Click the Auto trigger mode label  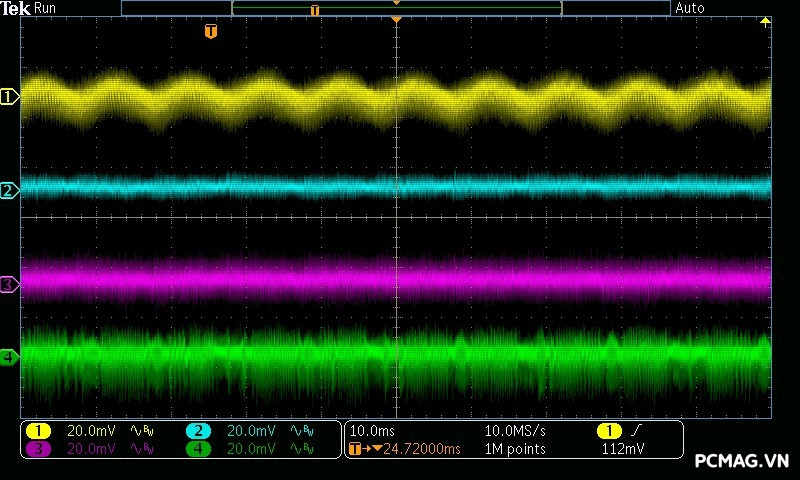pos(690,8)
